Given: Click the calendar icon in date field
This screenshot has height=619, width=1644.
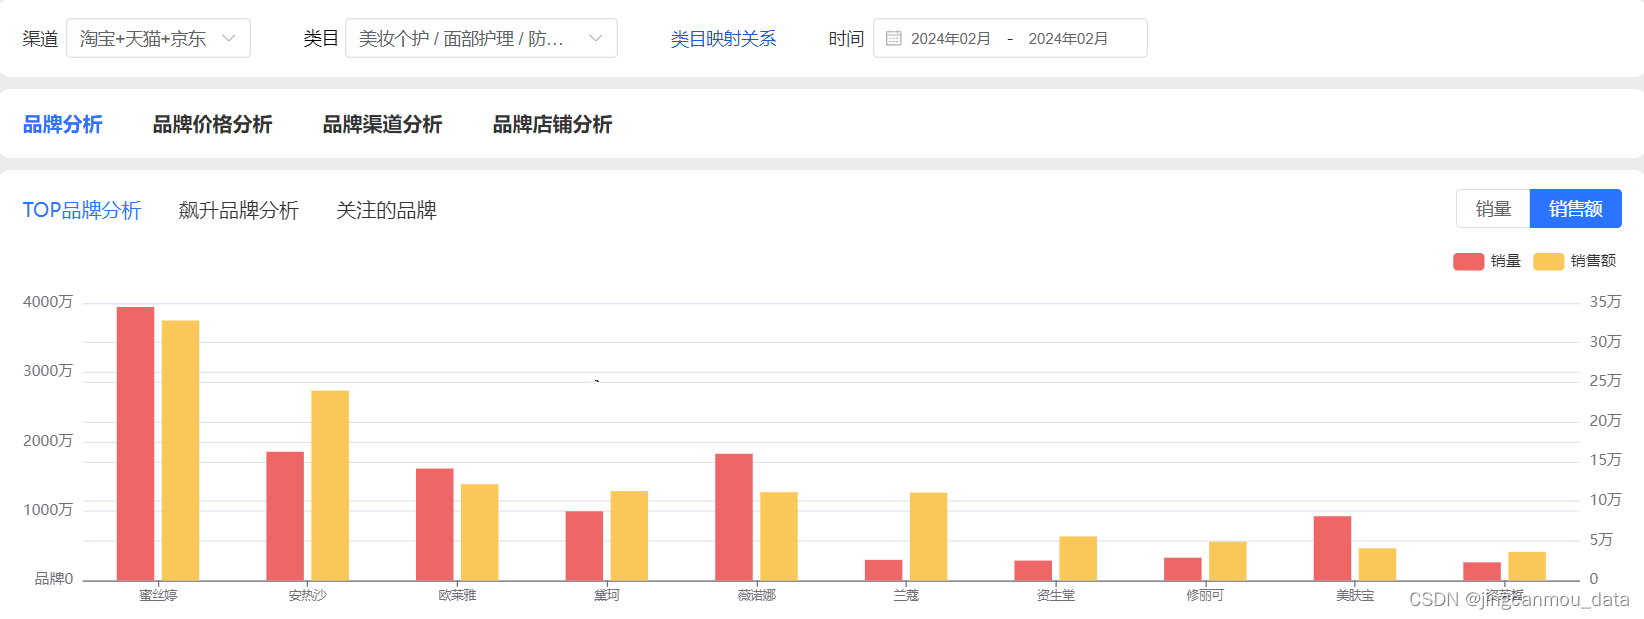Looking at the screenshot, I should point(894,38).
